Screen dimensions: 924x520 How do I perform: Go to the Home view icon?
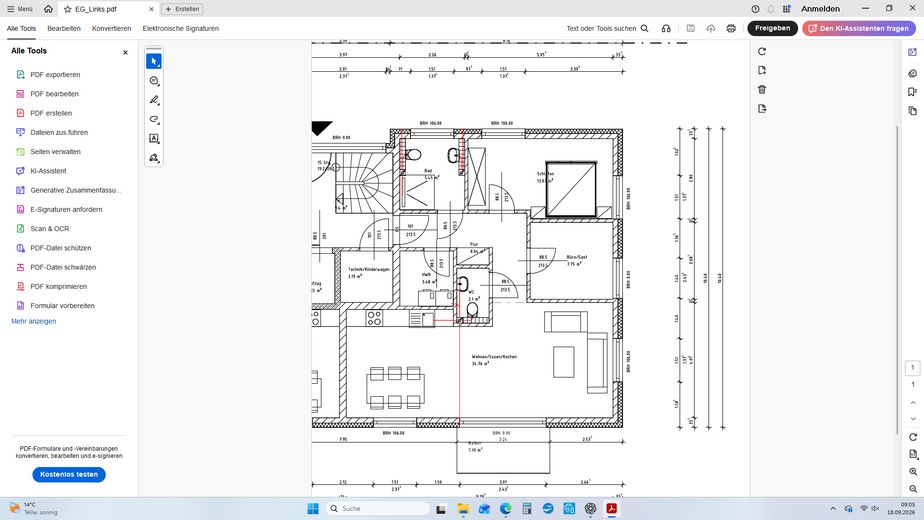[x=48, y=9]
